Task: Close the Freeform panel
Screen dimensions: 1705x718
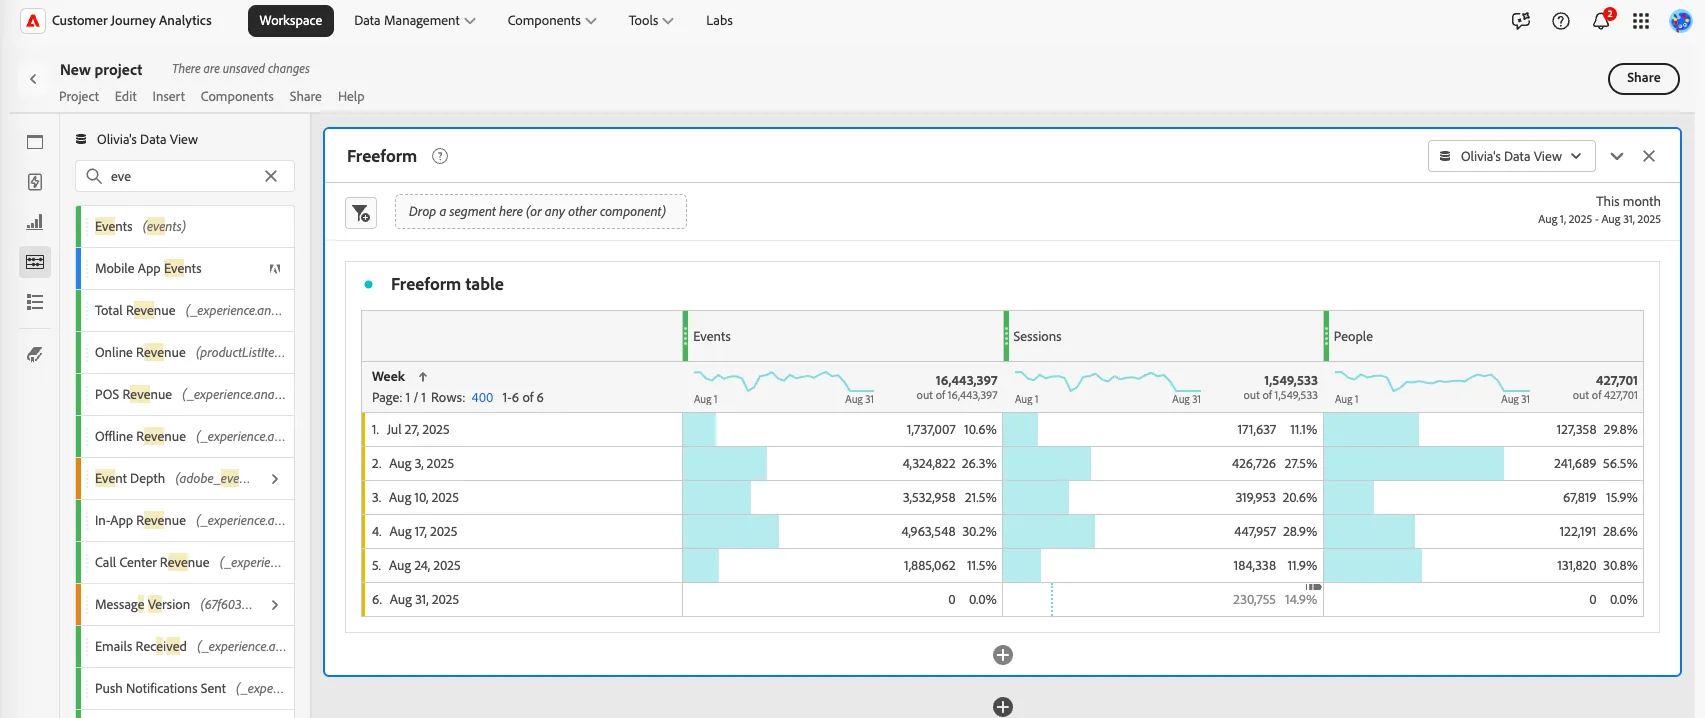Action: click(x=1649, y=156)
